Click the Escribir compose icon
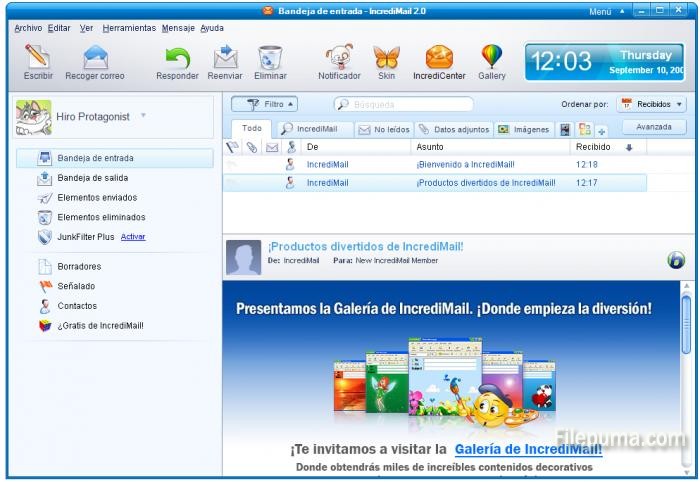The width and height of the screenshot is (700, 482). pyautogui.click(x=38, y=57)
